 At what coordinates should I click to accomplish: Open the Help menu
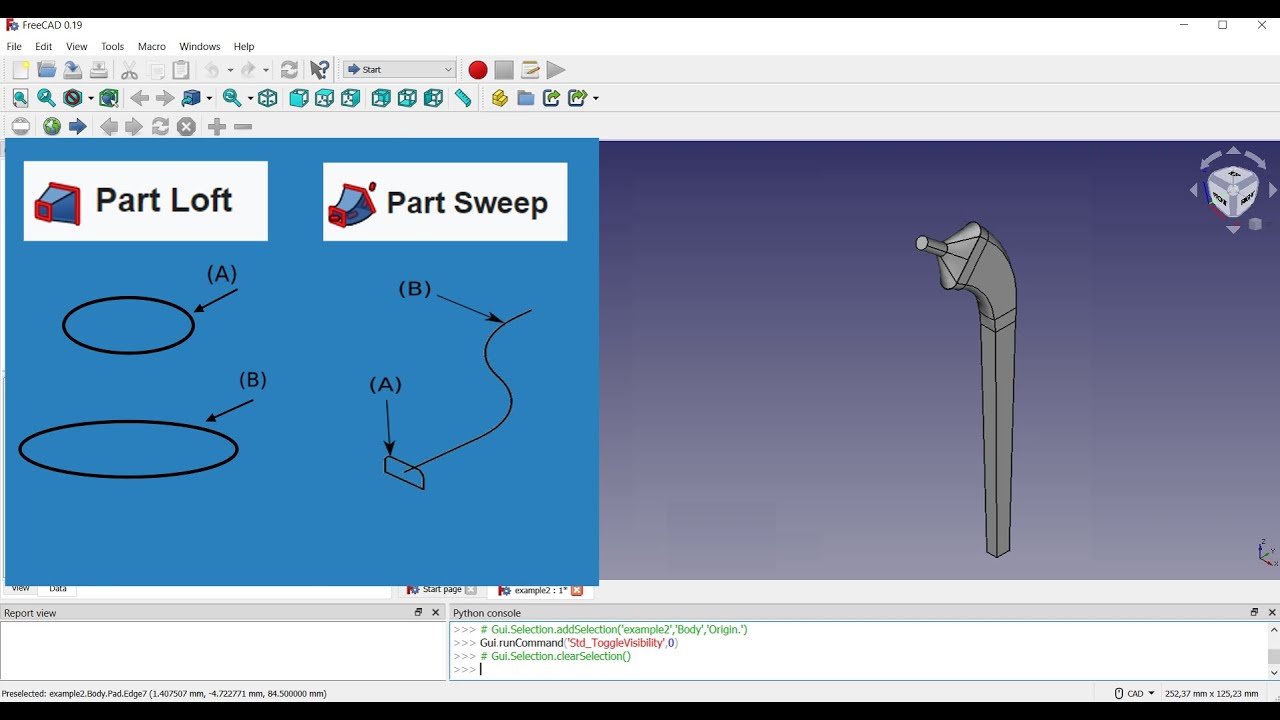244,47
